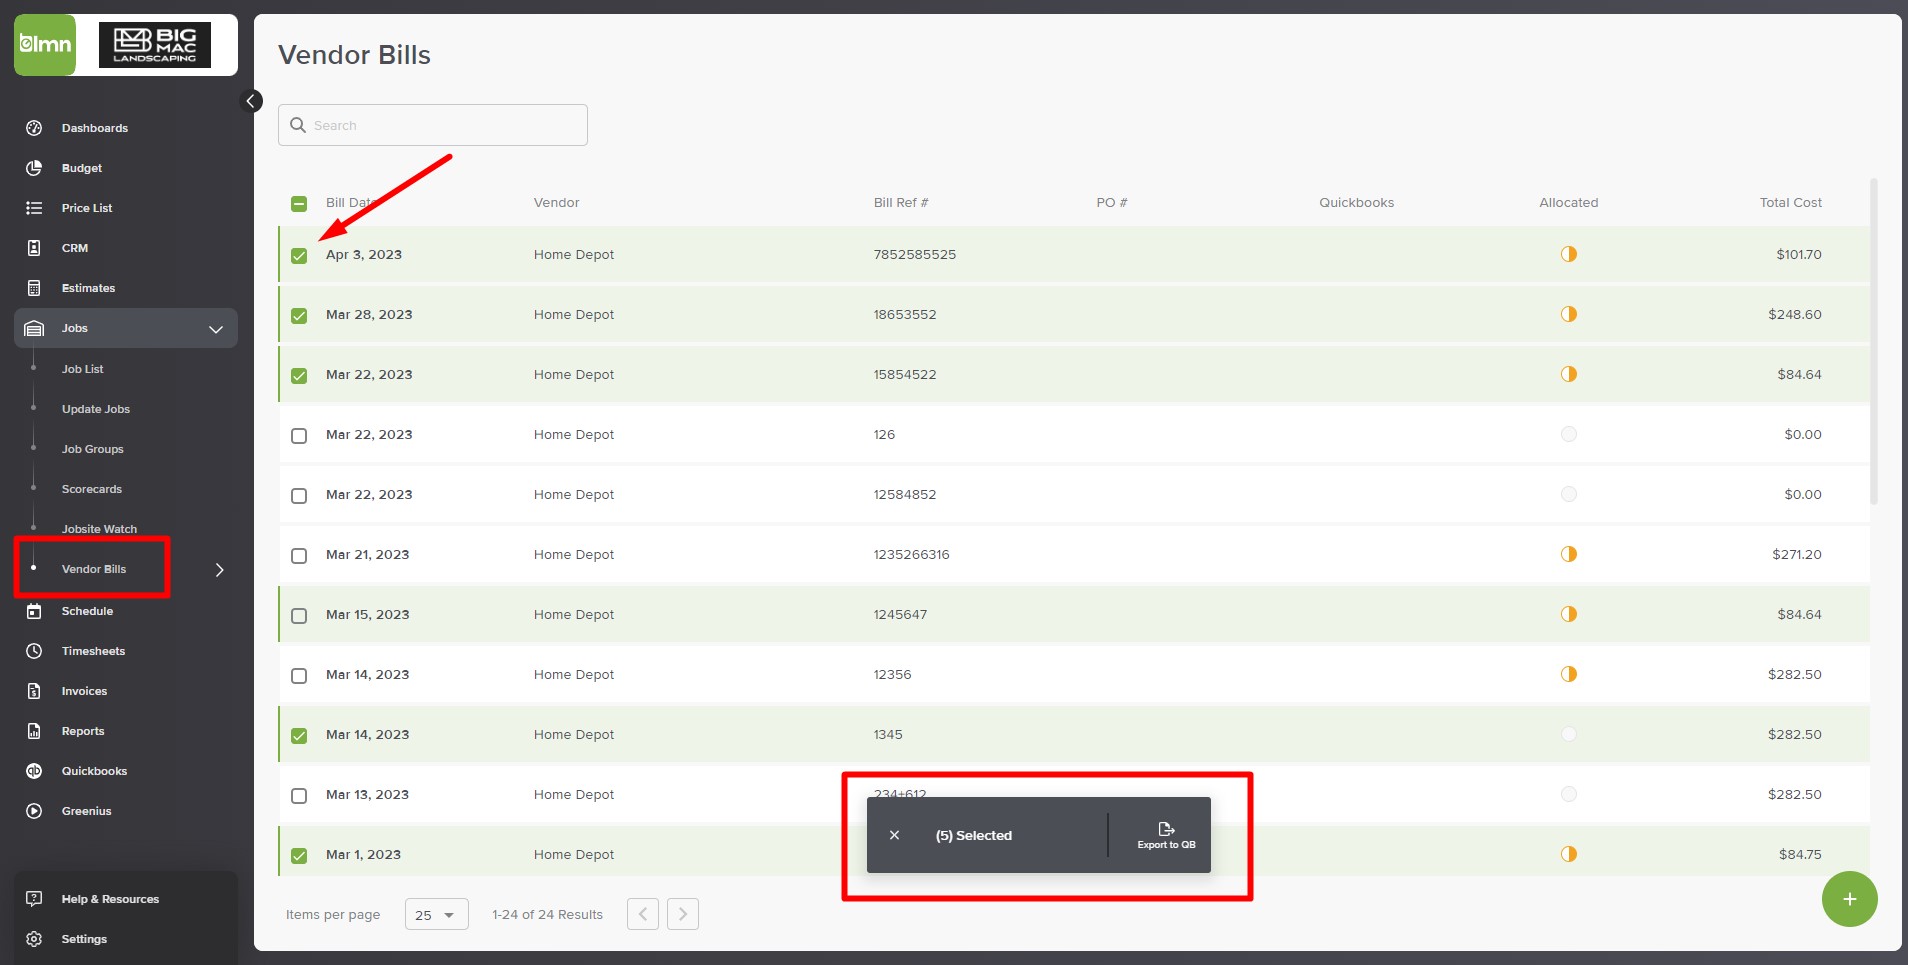The width and height of the screenshot is (1908, 965).
Task: Click the Help & Resources icon
Action: coord(34,899)
